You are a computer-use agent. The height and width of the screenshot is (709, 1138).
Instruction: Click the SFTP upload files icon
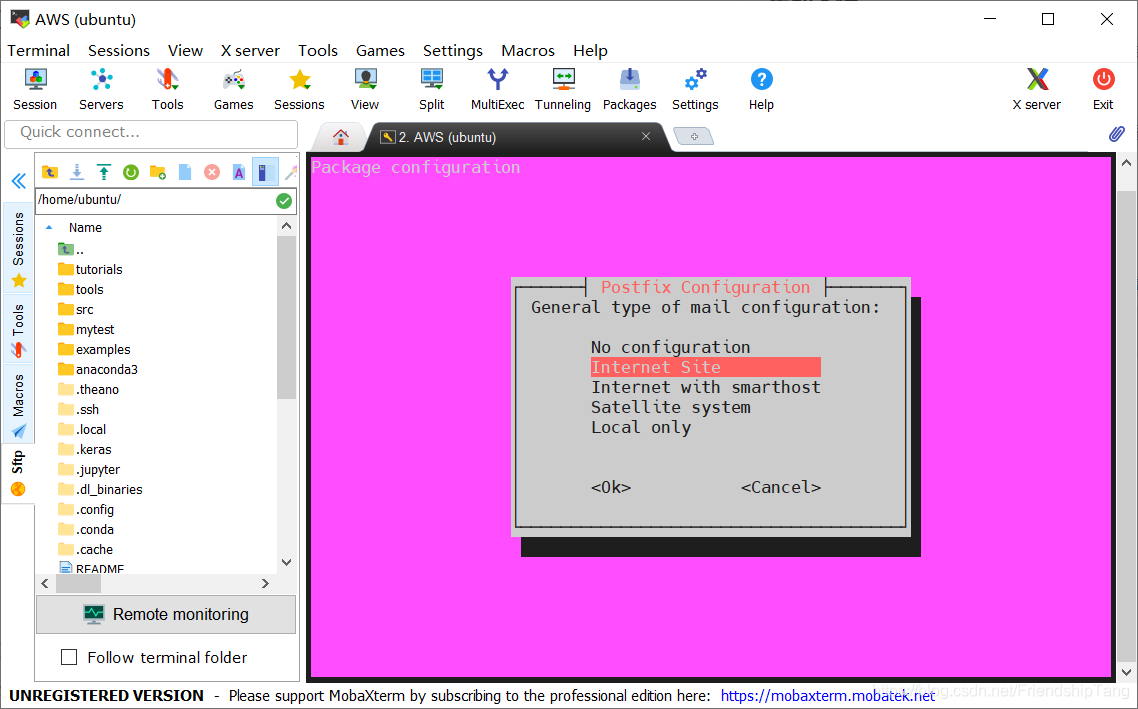[104, 172]
